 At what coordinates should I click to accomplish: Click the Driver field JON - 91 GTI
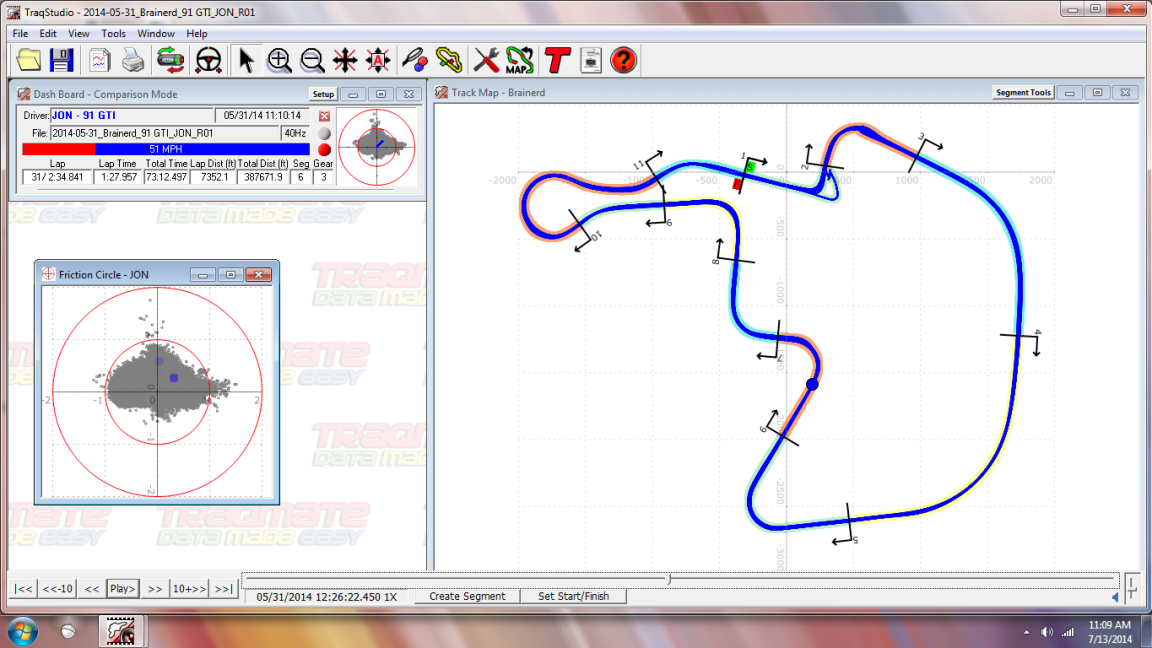132,115
